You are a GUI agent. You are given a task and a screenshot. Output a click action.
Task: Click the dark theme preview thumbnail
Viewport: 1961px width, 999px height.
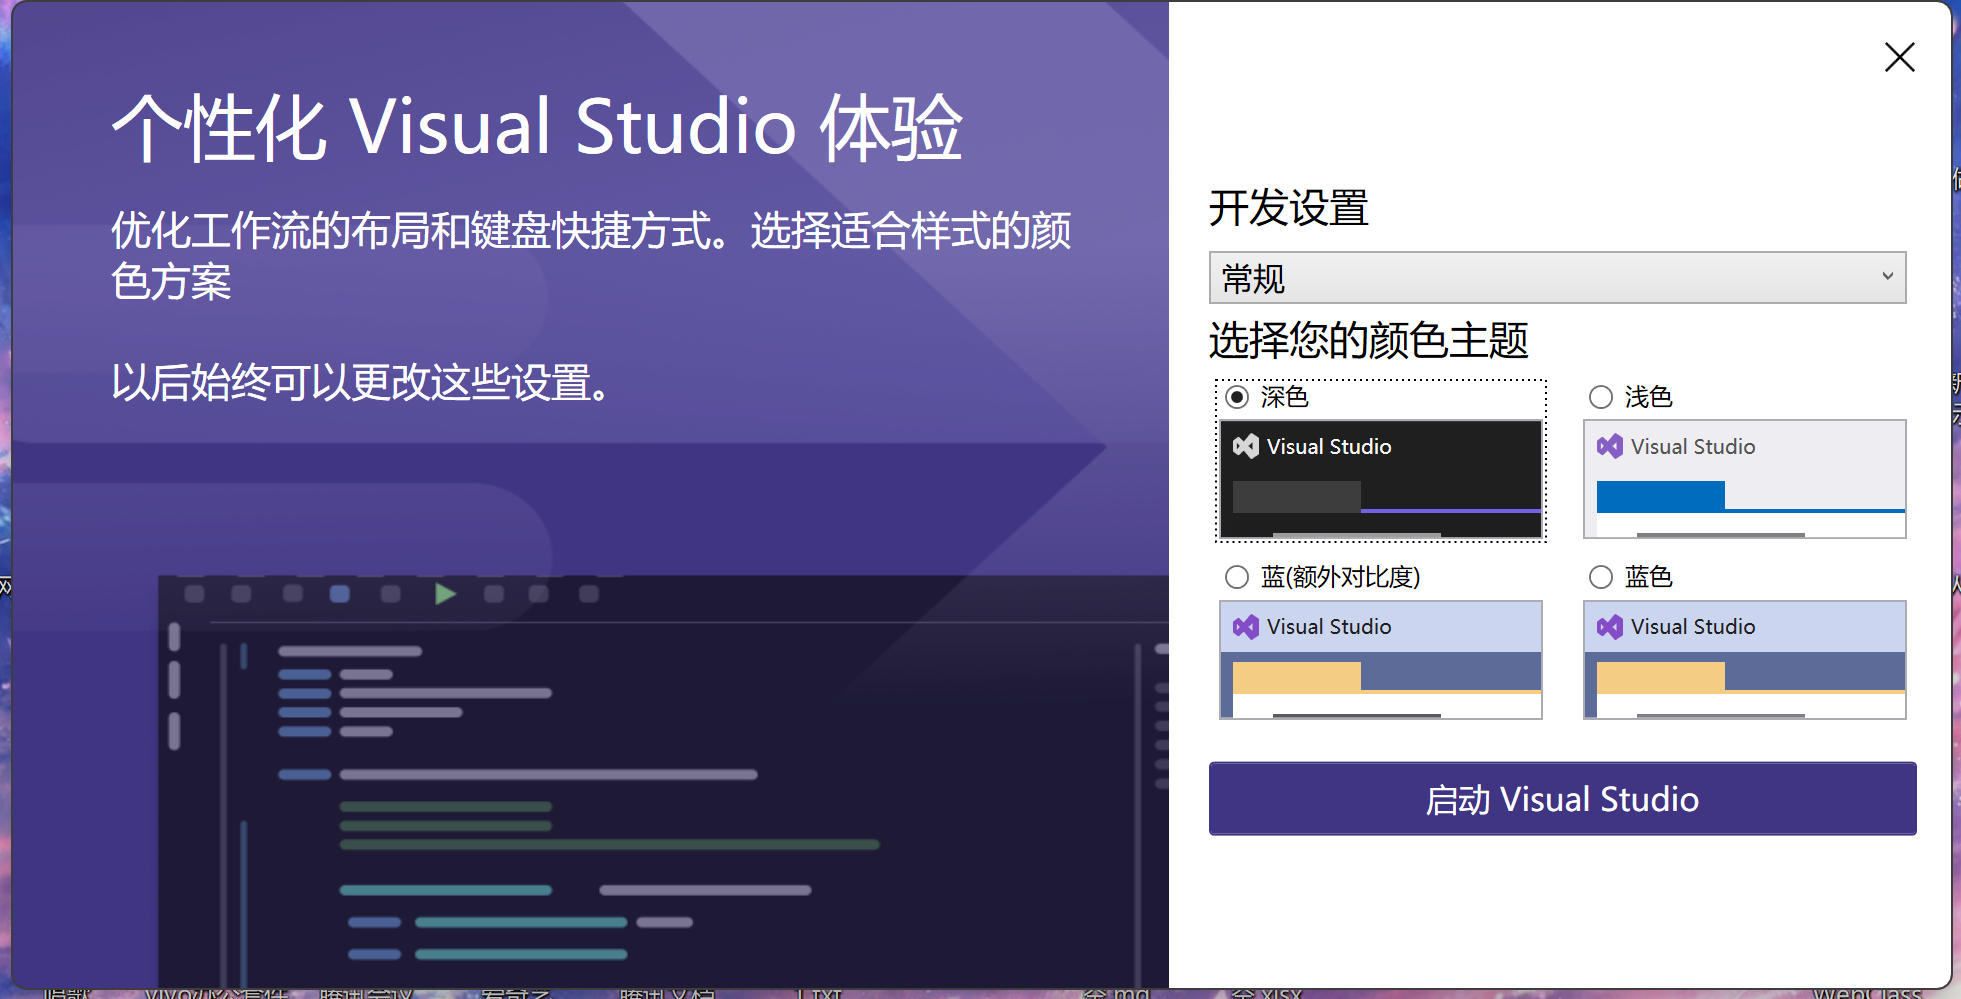[1381, 479]
